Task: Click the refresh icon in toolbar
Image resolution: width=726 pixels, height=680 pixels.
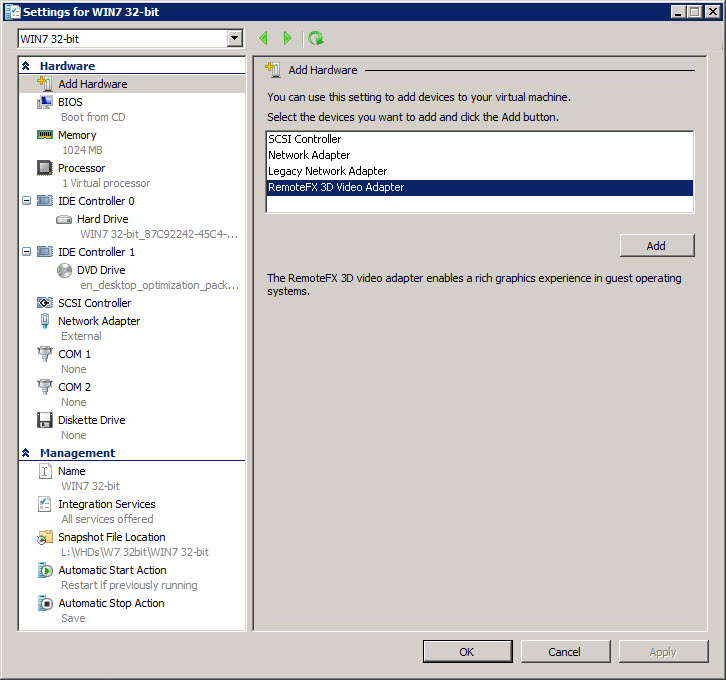Action: [316, 38]
